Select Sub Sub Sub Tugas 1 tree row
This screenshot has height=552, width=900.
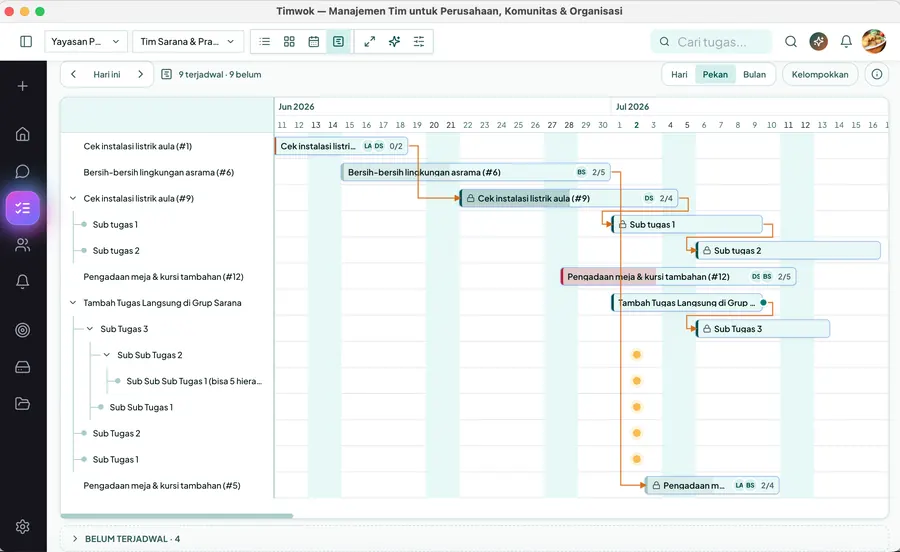coord(167,381)
